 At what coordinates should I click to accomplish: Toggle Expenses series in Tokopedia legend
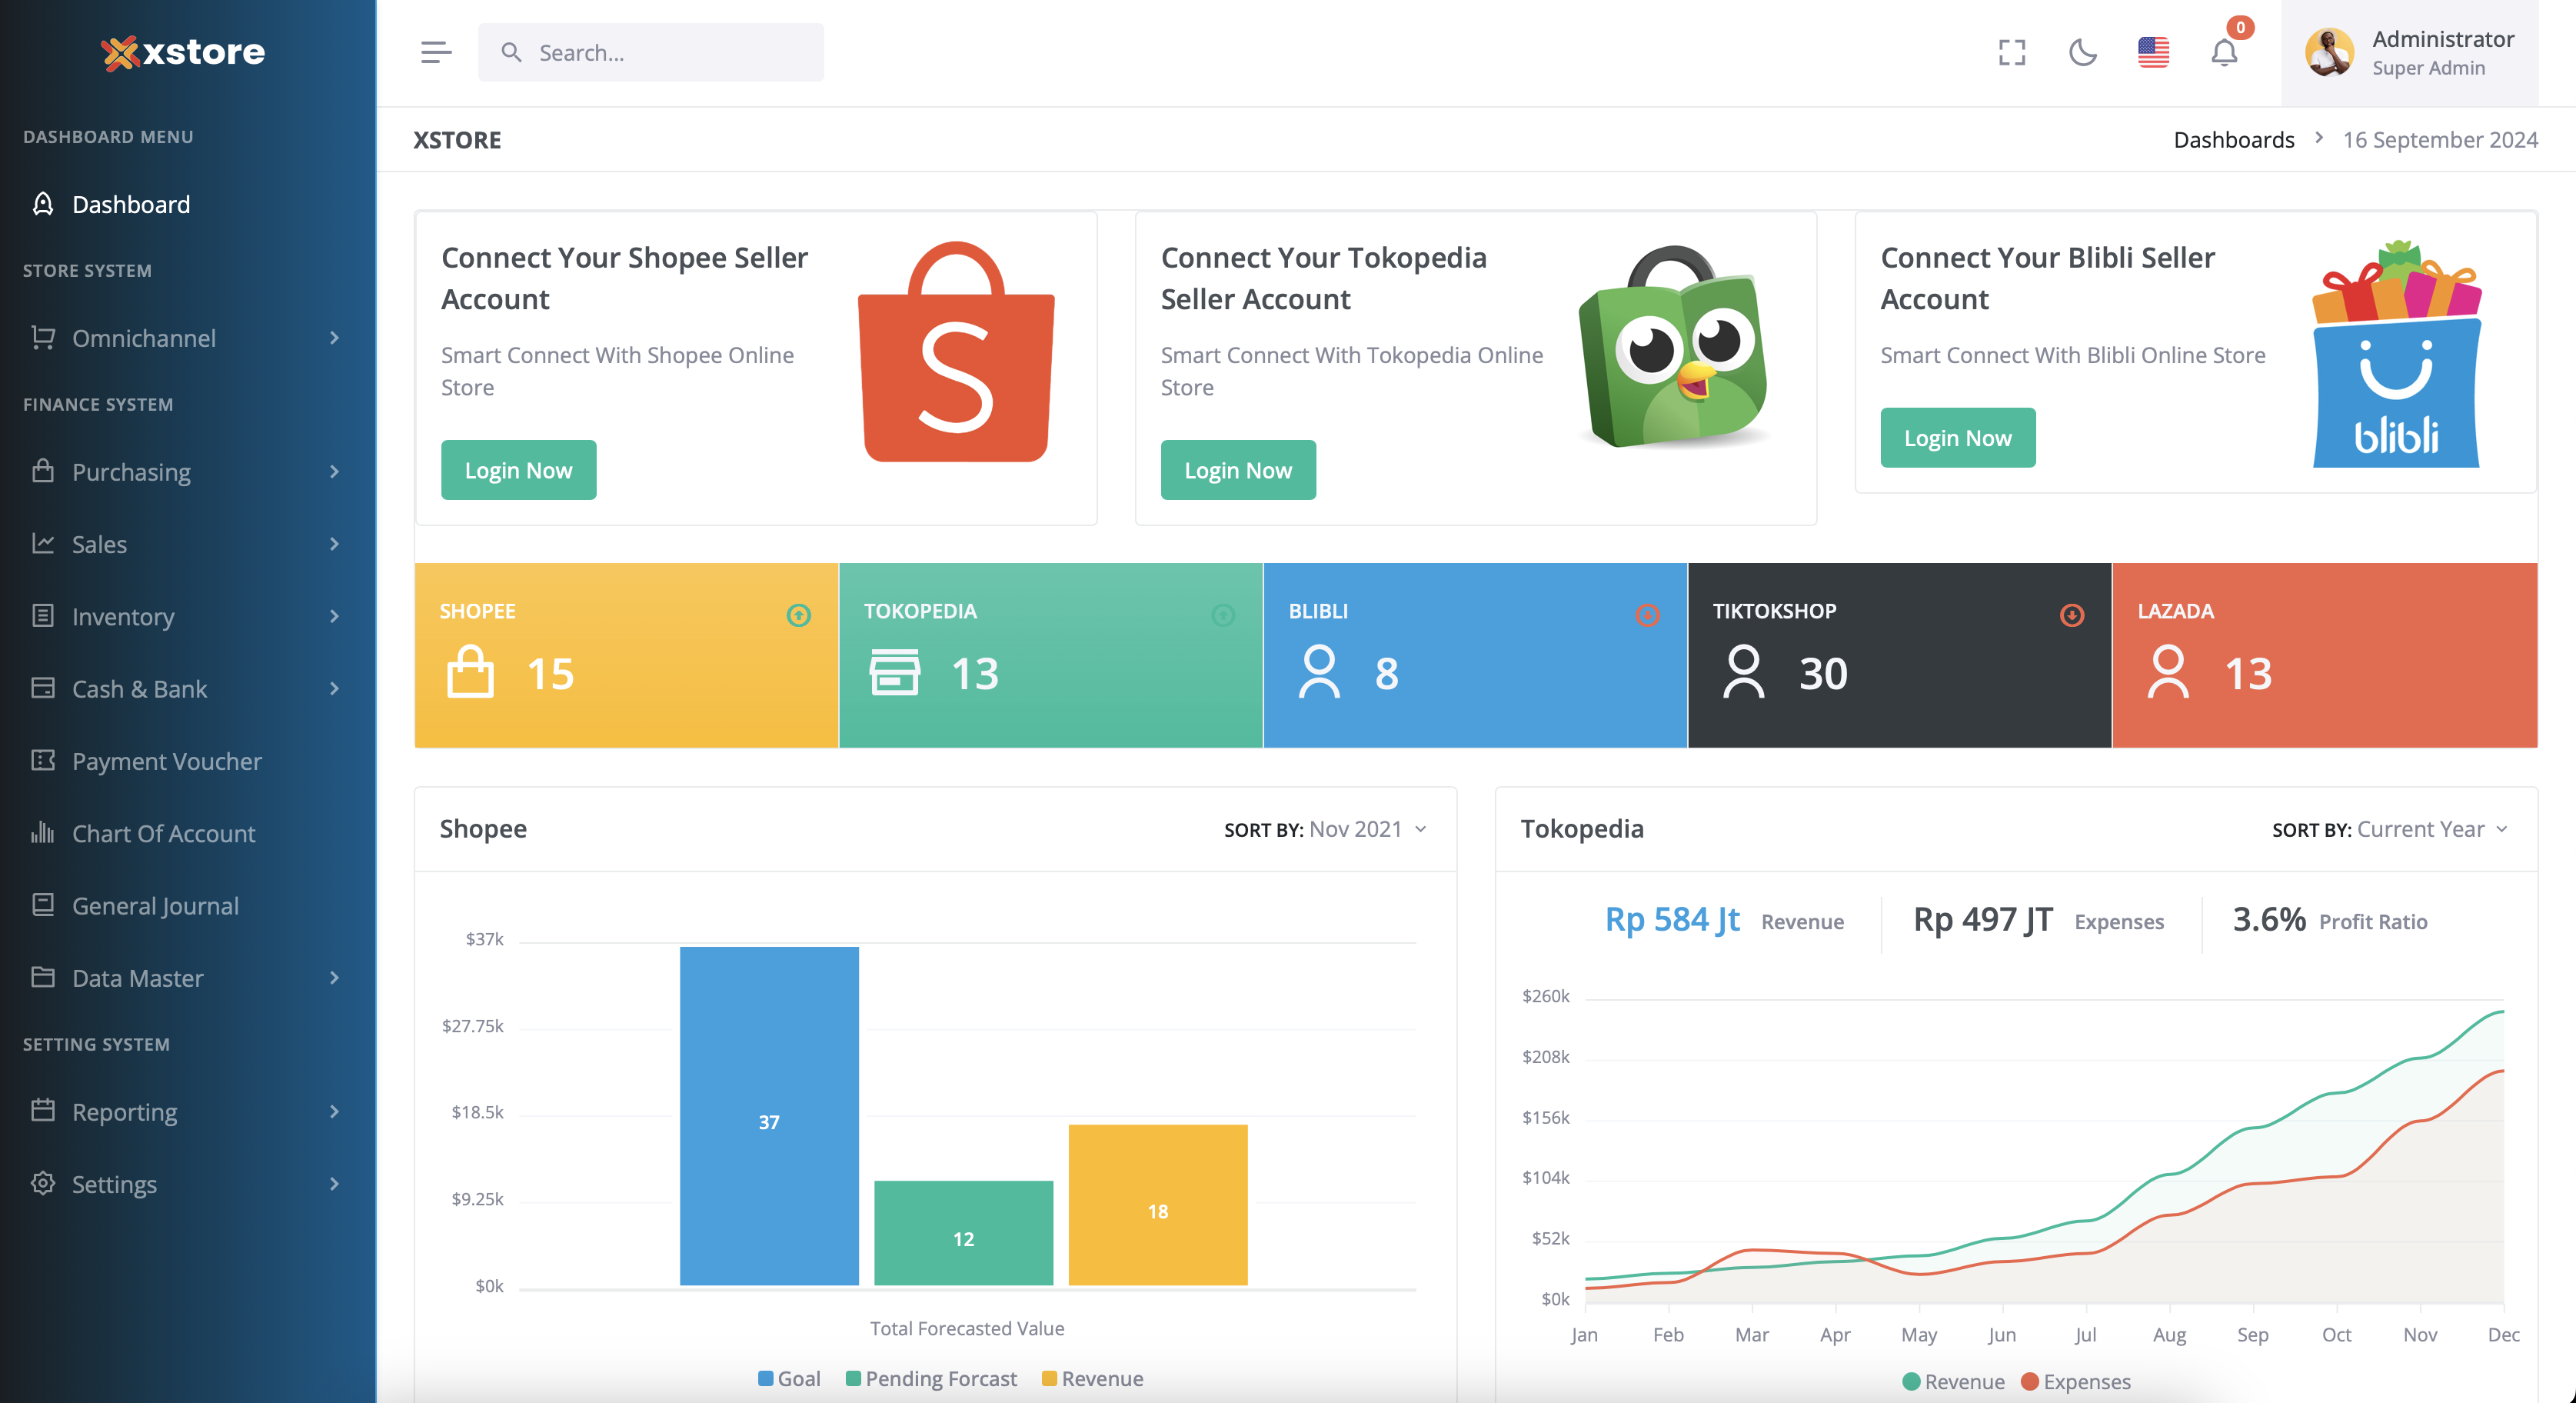pos(2076,1381)
